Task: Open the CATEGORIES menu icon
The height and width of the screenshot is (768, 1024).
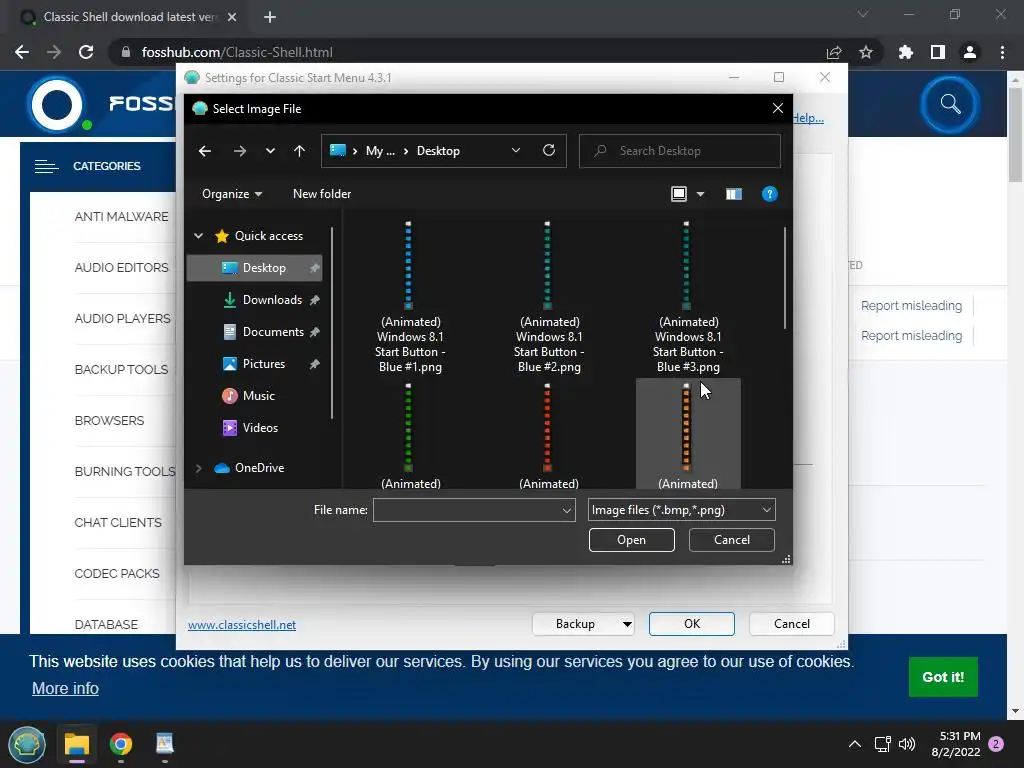Action: point(46,167)
